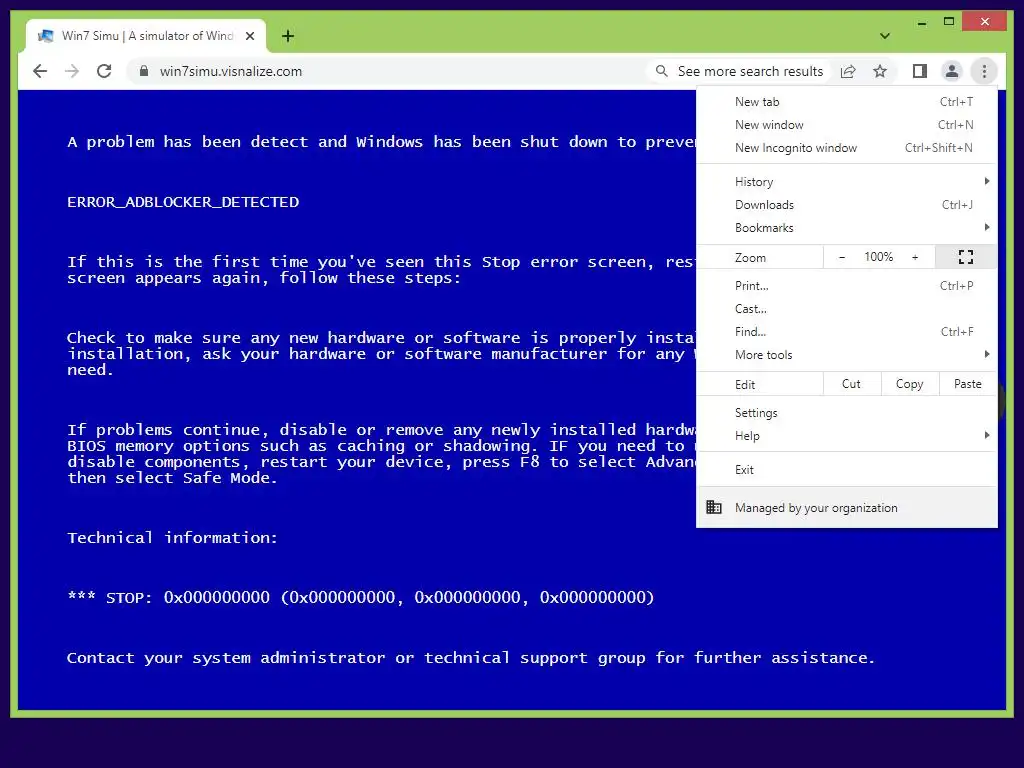Close the three-dot Chrome menu button
The image size is (1024, 768).
984,71
